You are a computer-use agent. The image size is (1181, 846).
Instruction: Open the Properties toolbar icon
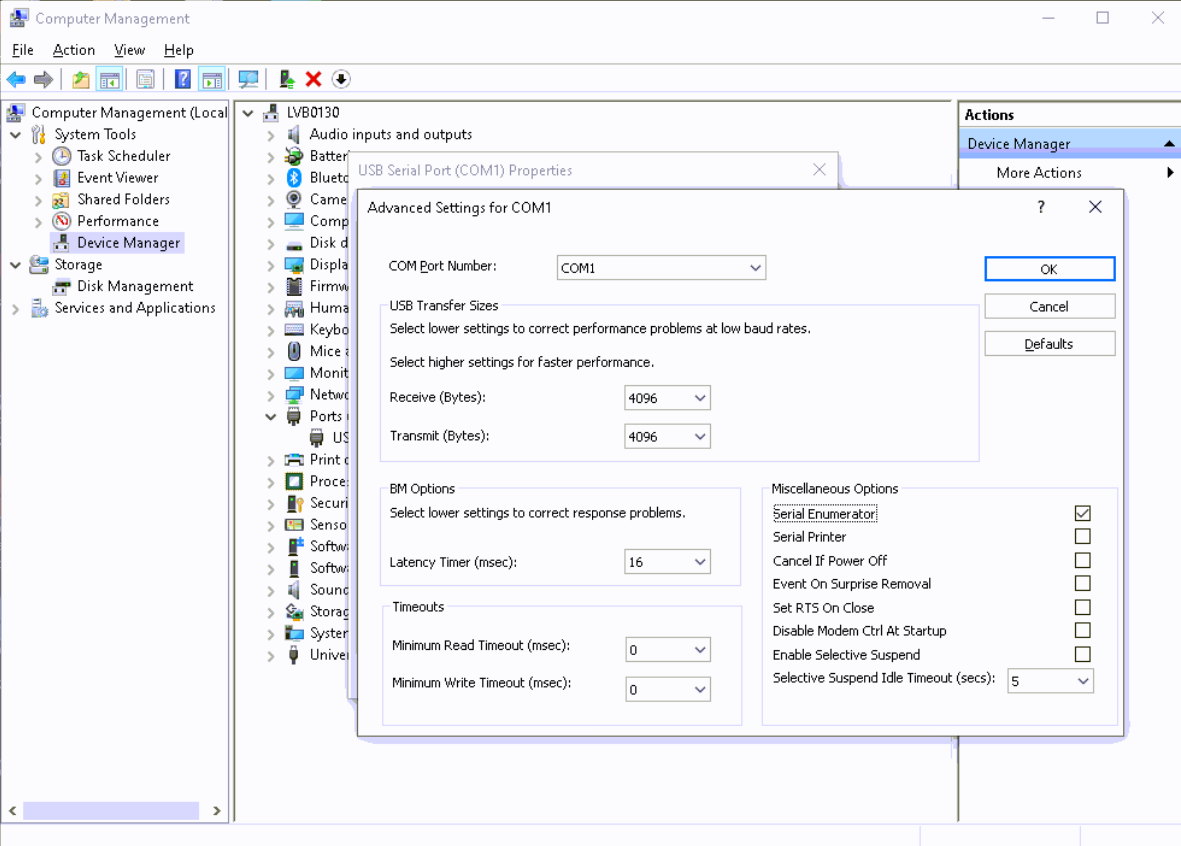point(145,79)
